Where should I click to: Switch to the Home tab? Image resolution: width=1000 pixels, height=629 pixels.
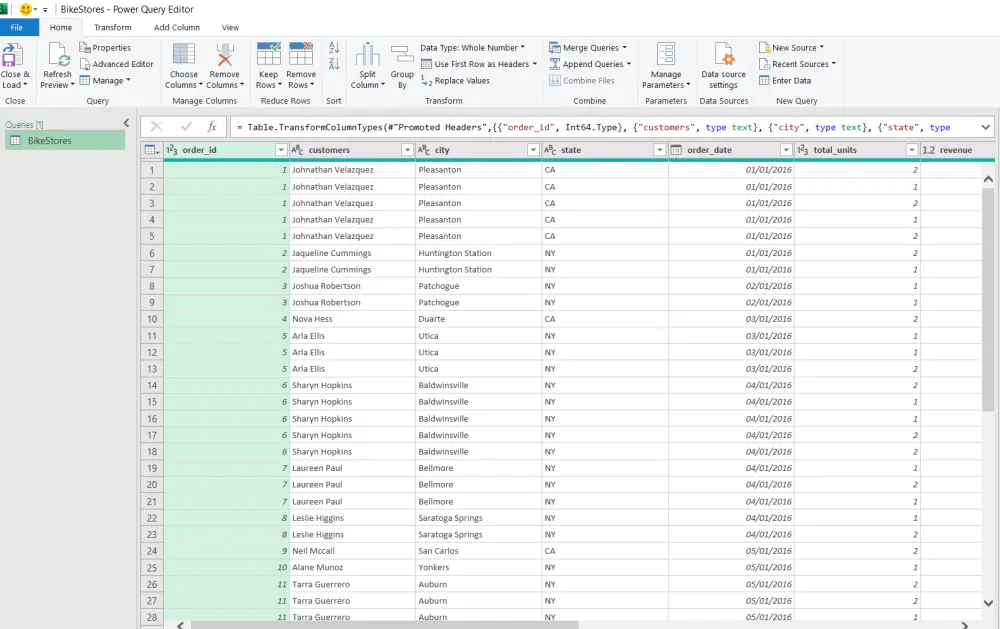tap(61, 27)
